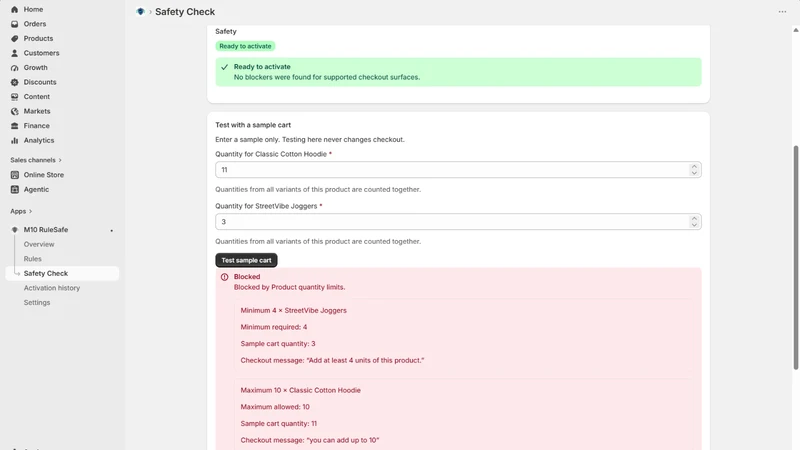Open the Products section
This screenshot has width=800, height=450.
(38, 38)
